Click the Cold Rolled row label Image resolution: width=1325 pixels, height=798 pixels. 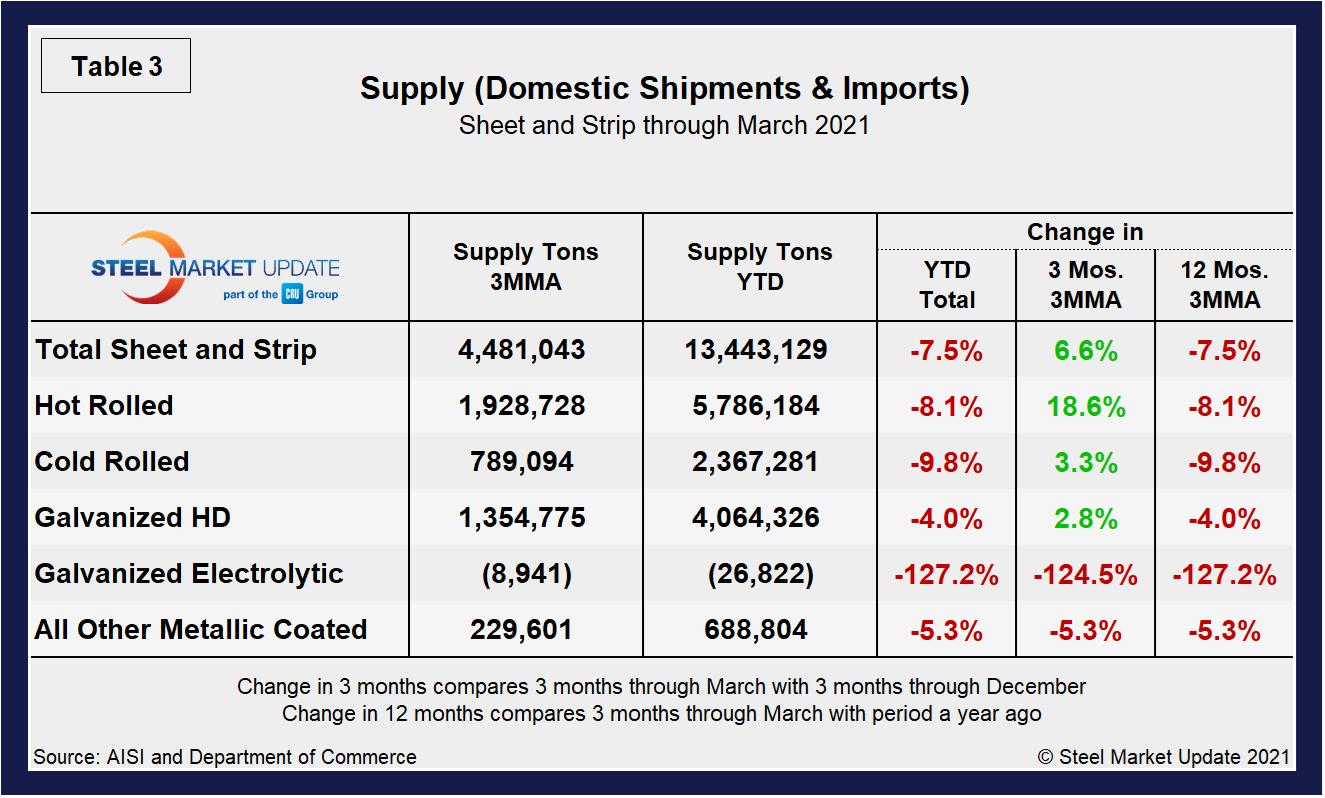tap(112, 462)
